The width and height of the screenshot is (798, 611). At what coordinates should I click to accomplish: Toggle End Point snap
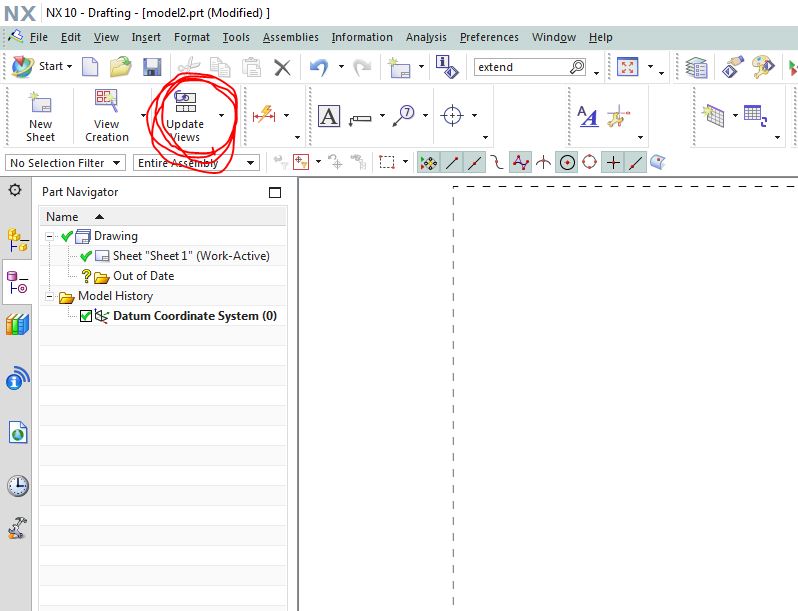[x=452, y=163]
